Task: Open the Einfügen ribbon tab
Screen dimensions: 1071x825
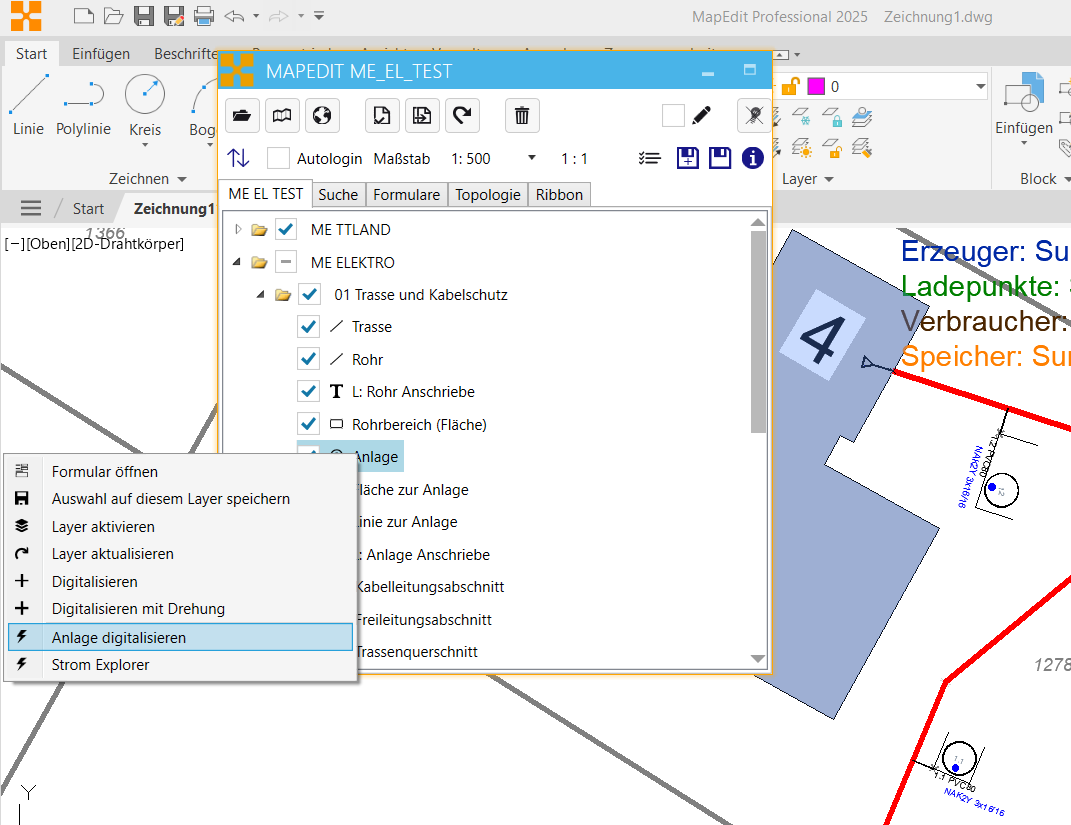Action: click(101, 54)
